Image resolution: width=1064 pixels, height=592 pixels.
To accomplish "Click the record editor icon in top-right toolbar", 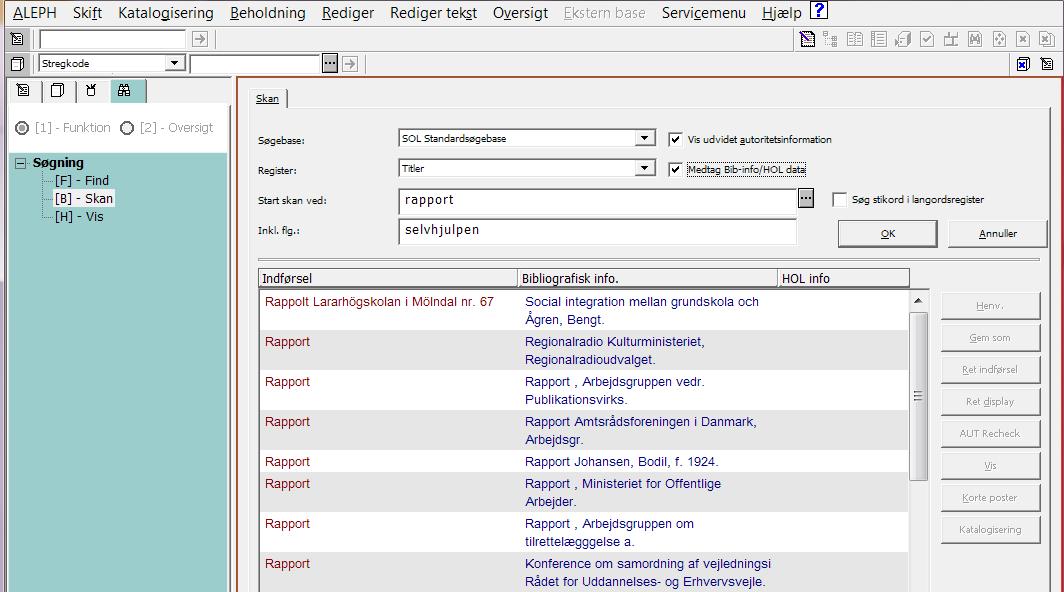I will click(x=807, y=39).
